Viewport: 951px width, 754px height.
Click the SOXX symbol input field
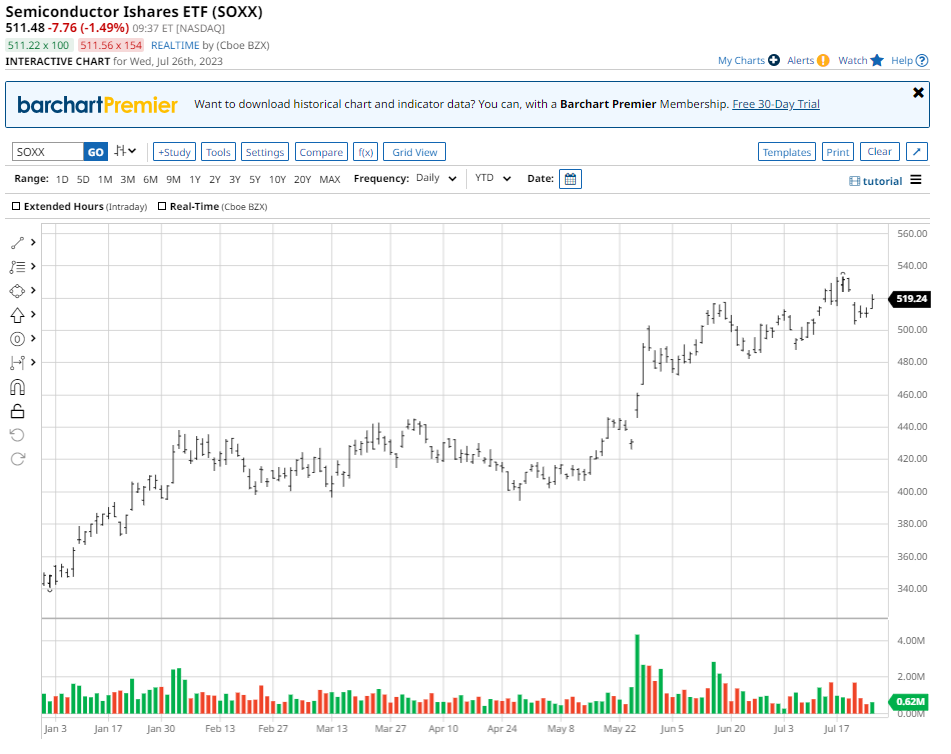click(x=47, y=152)
